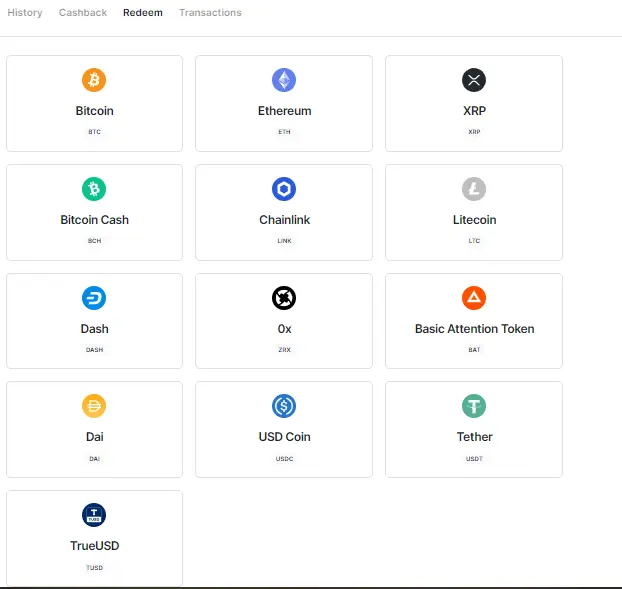Click the ZRX ticker text
Screen dimensions: 622x589
point(284,350)
